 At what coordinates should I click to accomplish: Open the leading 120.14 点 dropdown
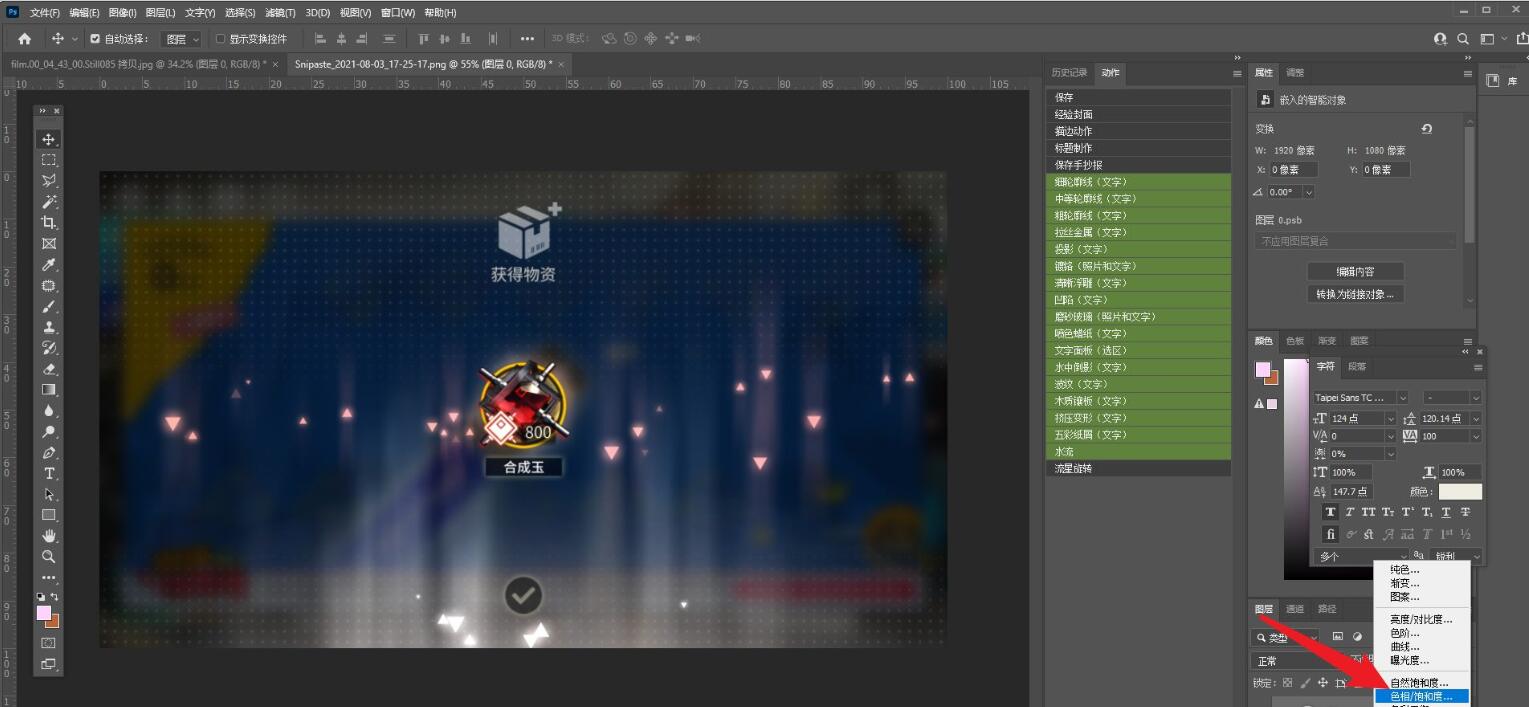click(x=1476, y=418)
